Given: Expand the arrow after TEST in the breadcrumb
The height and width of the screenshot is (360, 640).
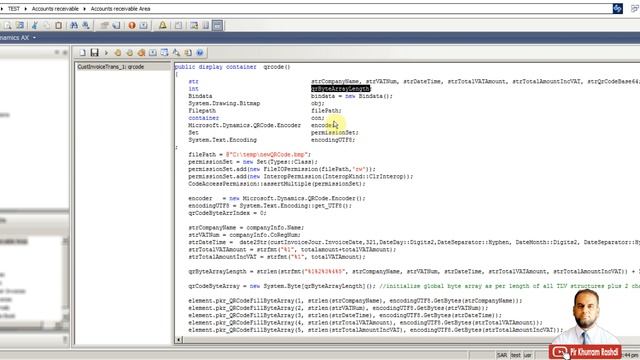Looking at the screenshot, I should coord(25,9).
